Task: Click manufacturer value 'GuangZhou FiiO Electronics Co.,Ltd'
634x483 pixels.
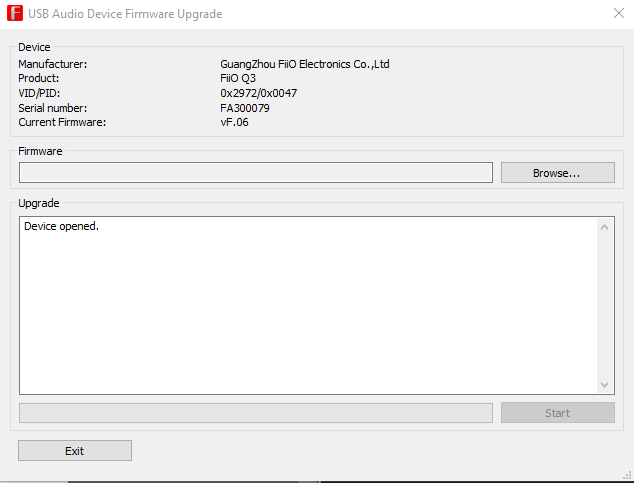Action: (304, 64)
